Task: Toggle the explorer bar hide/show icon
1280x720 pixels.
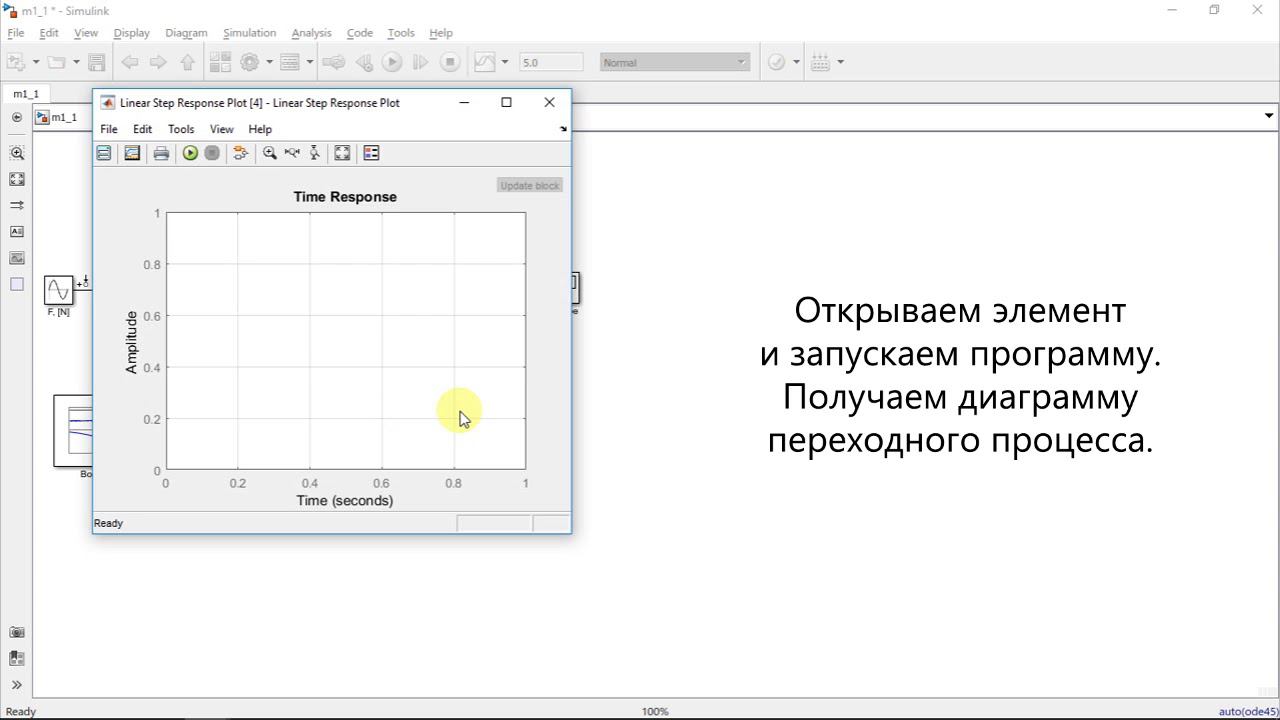Action: (17, 117)
